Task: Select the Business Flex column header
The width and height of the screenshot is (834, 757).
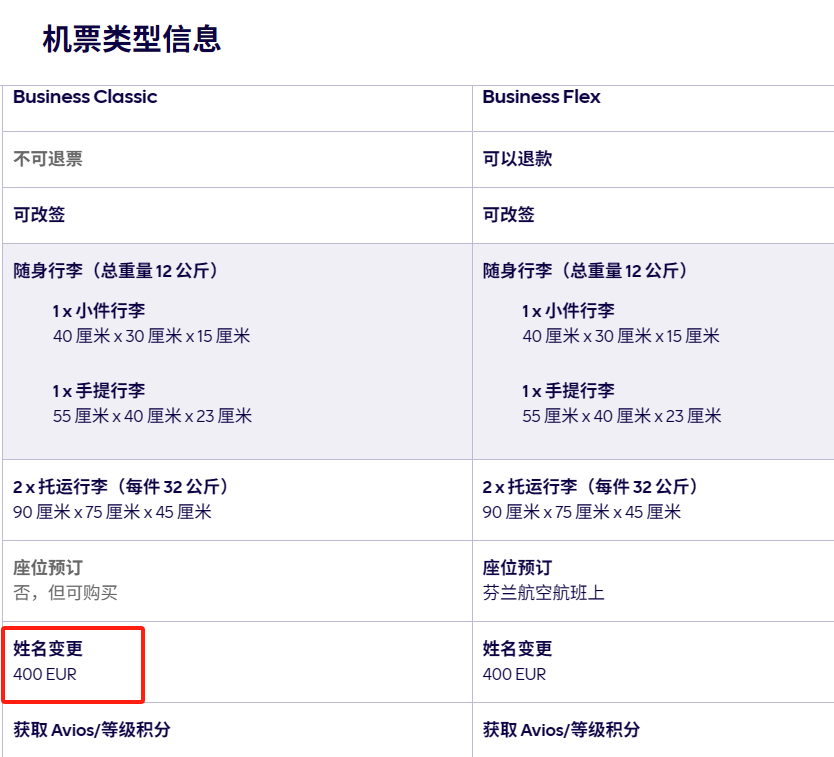Action: point(541,97)
